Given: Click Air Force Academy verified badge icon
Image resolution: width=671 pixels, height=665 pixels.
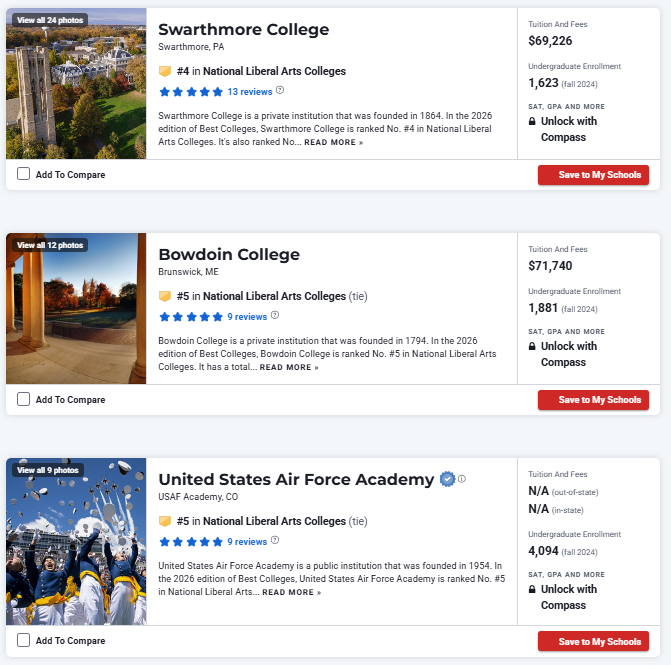Looking at the screenshot, I should (x=448, y=479).
